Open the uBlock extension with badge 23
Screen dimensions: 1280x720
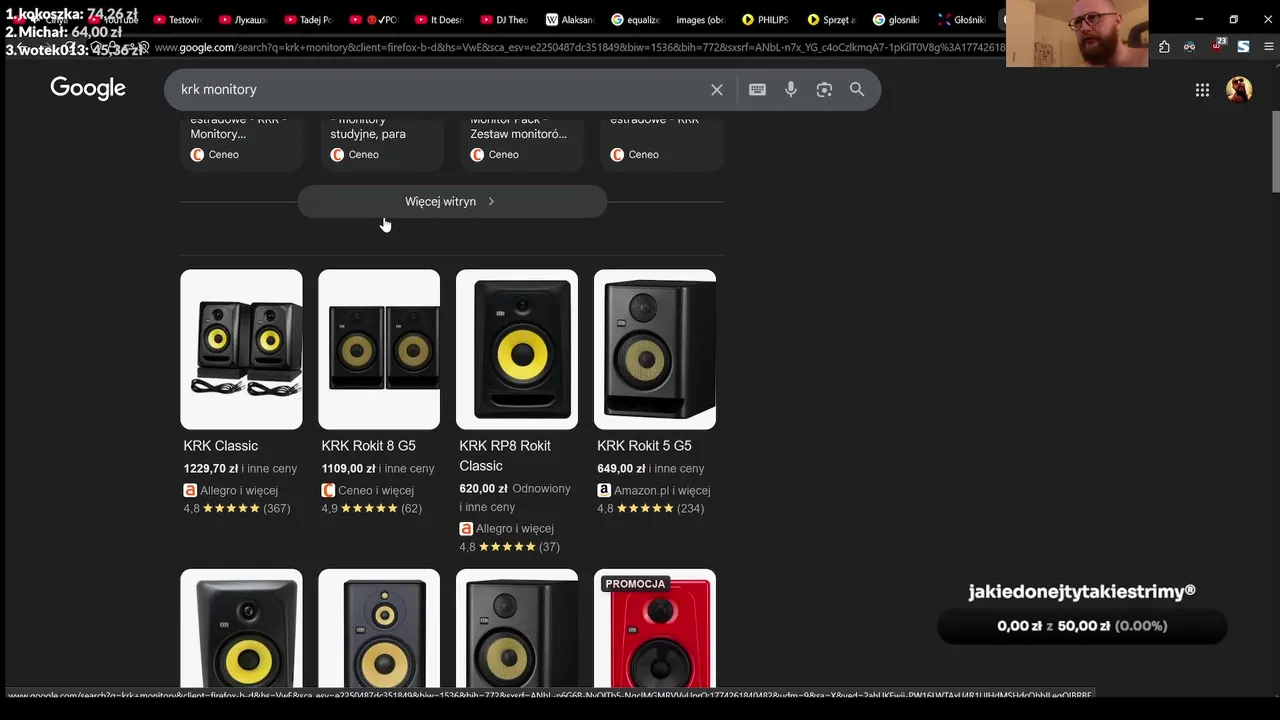[1217, 46]
